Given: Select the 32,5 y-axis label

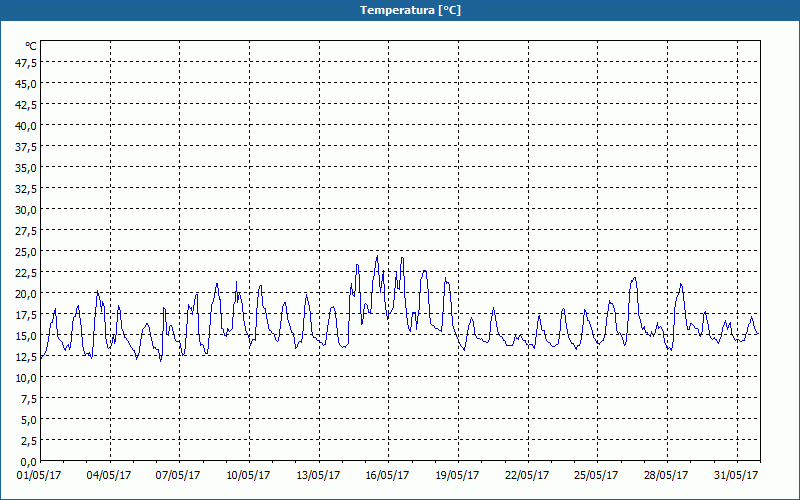Looking at the screenshot, I should tap(27, 189).
